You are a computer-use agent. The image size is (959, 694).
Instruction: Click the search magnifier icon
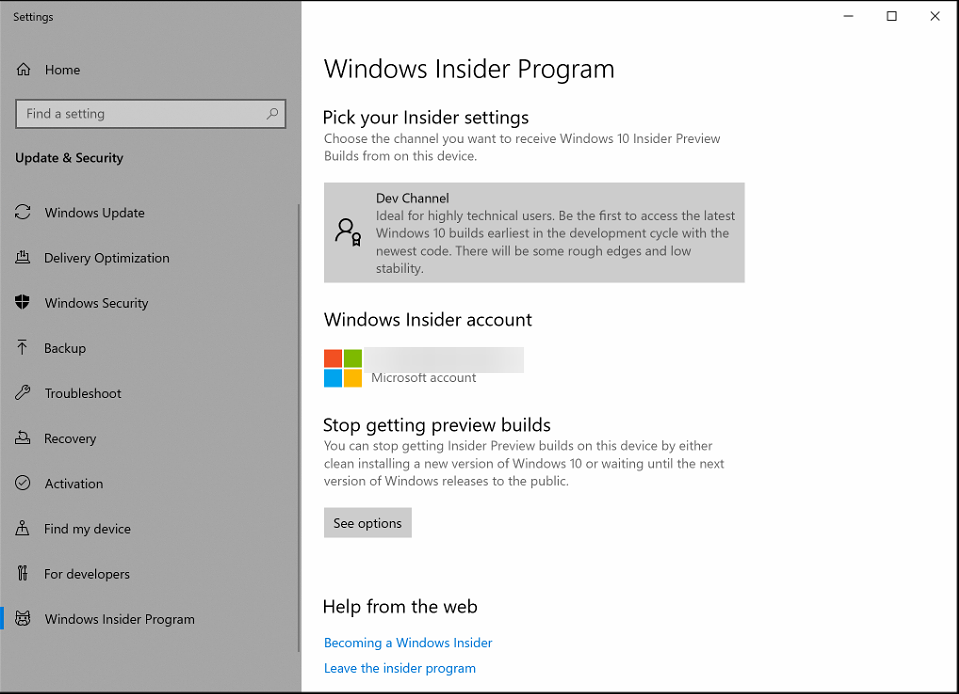point(272,114)
